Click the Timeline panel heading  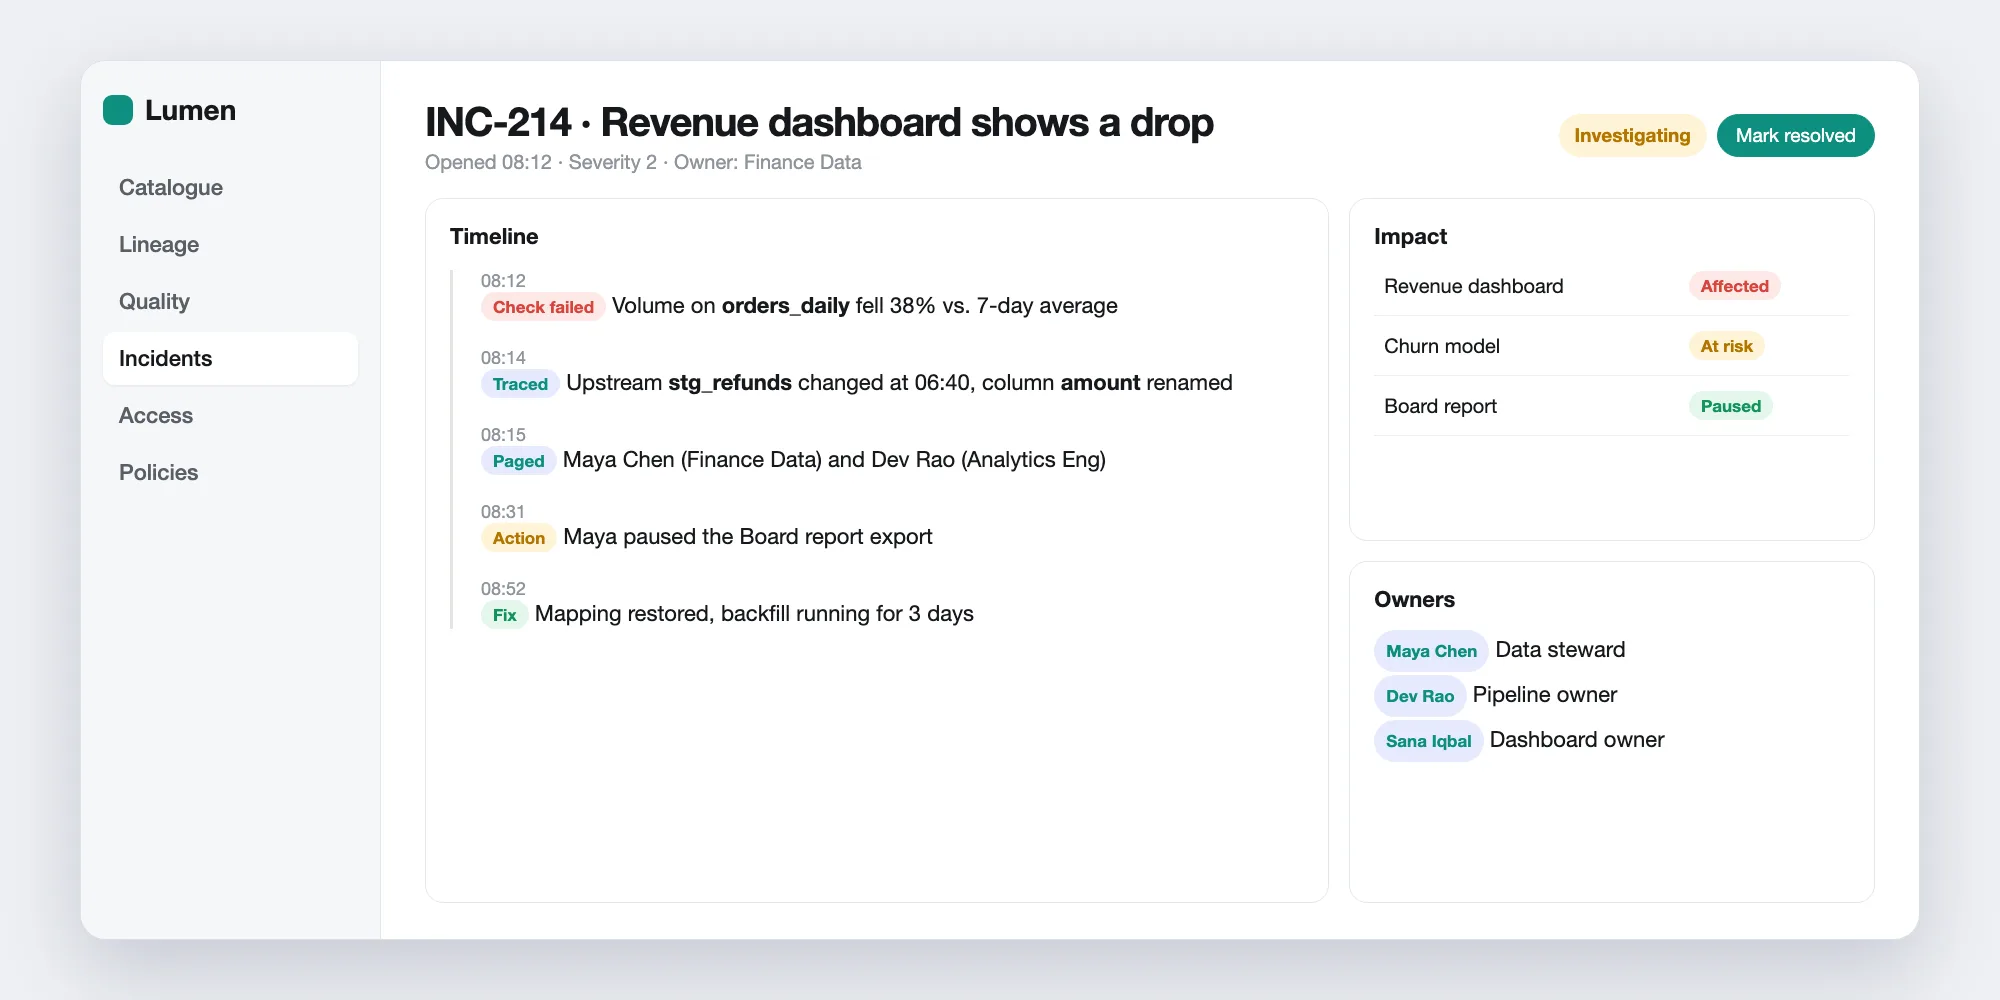(x=494, y=236)
